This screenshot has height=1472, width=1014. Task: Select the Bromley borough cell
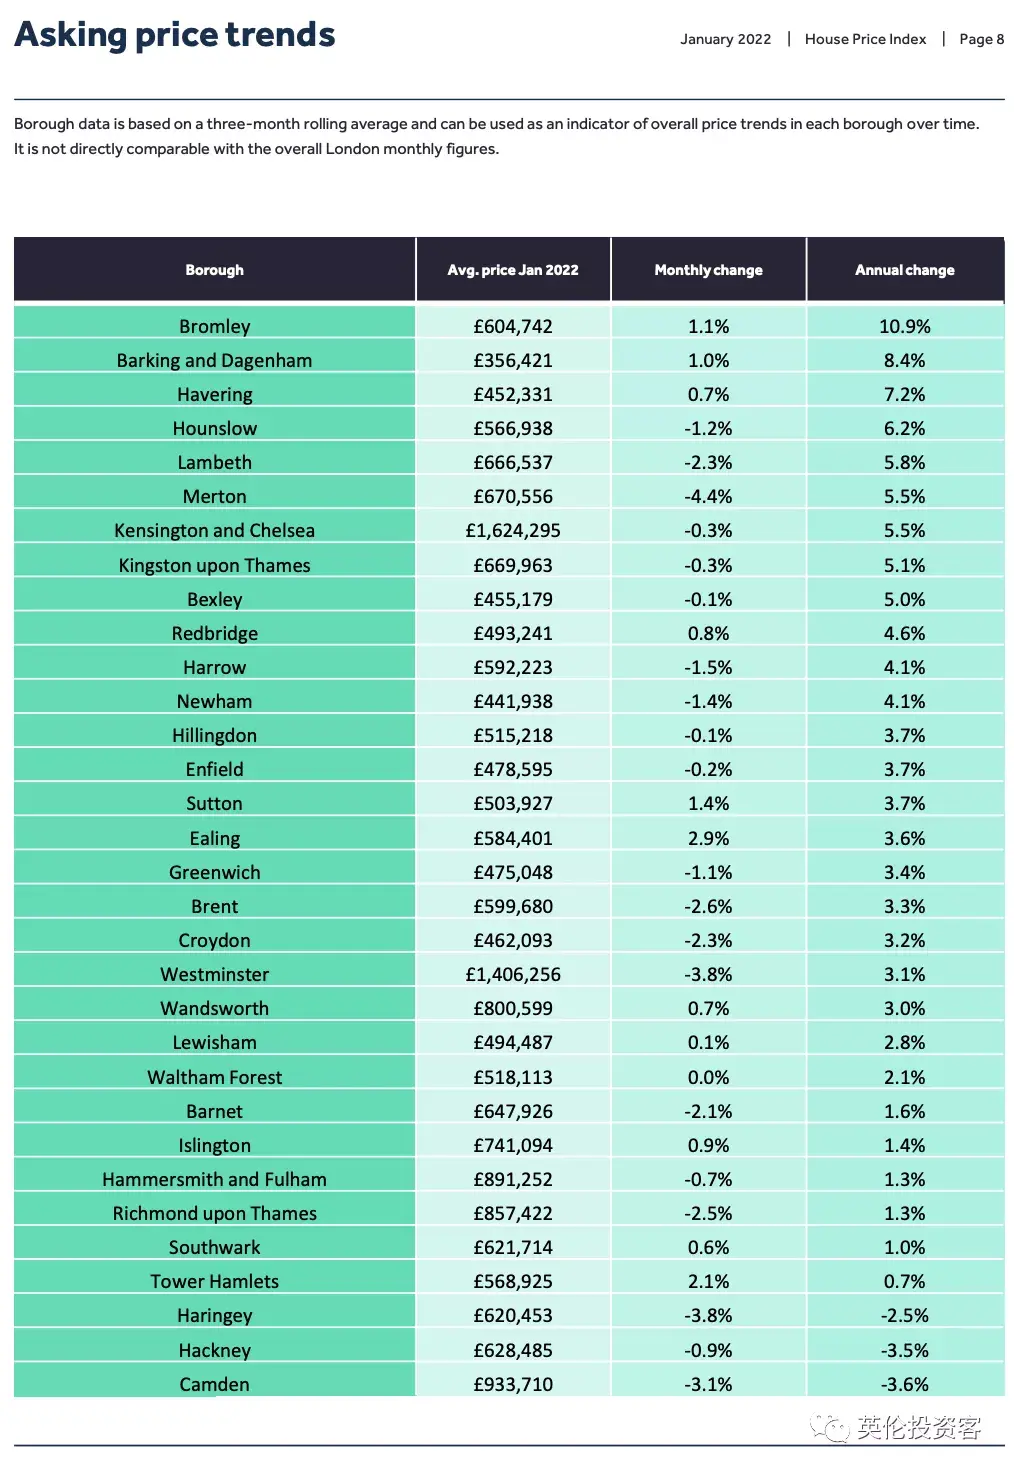(x=214, y=326)
